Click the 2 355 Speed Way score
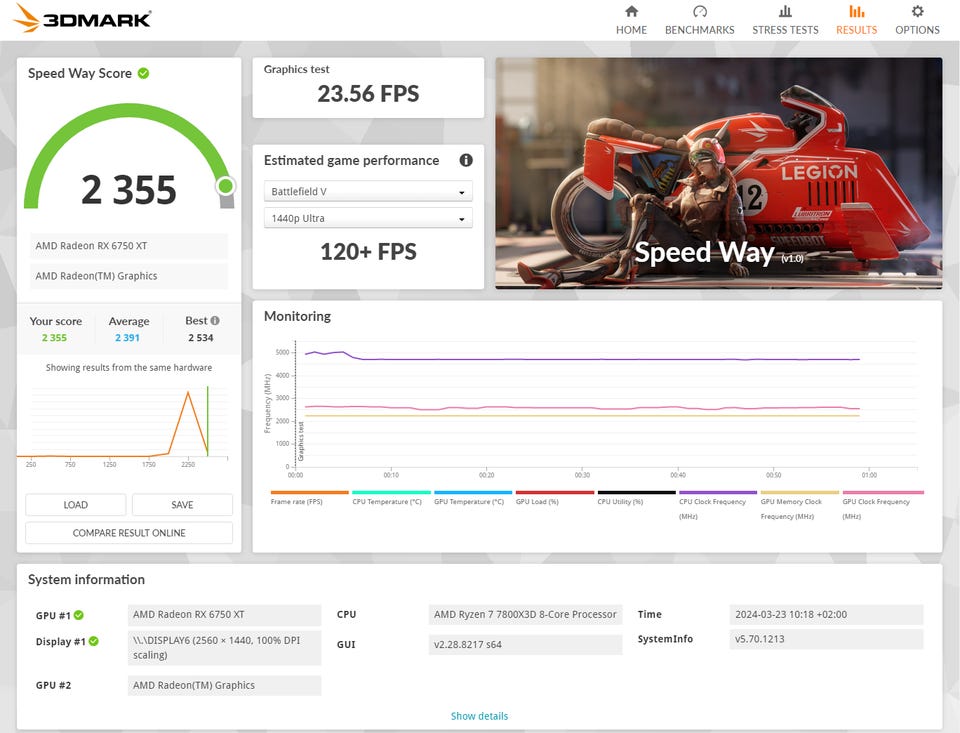 tap(129, 190)
